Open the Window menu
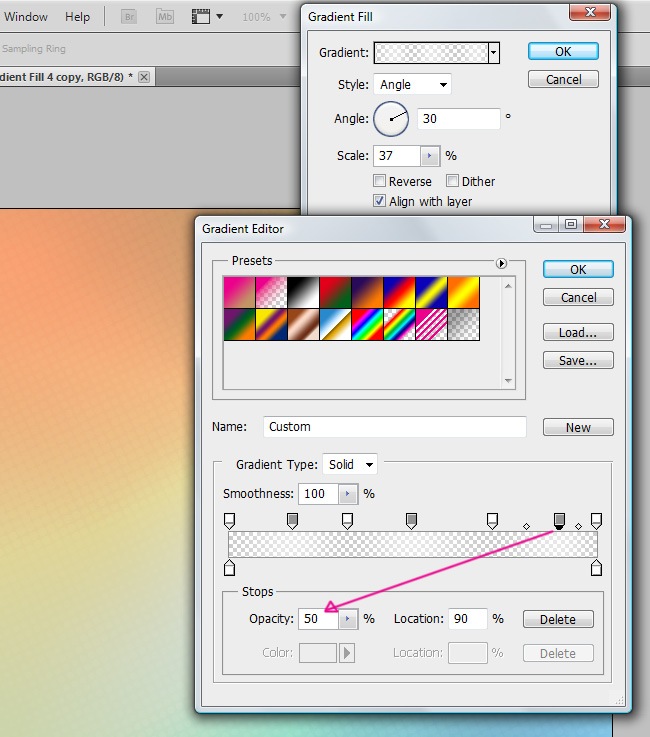The width and height of the screenshot is (650, 737). pos(26,17)
